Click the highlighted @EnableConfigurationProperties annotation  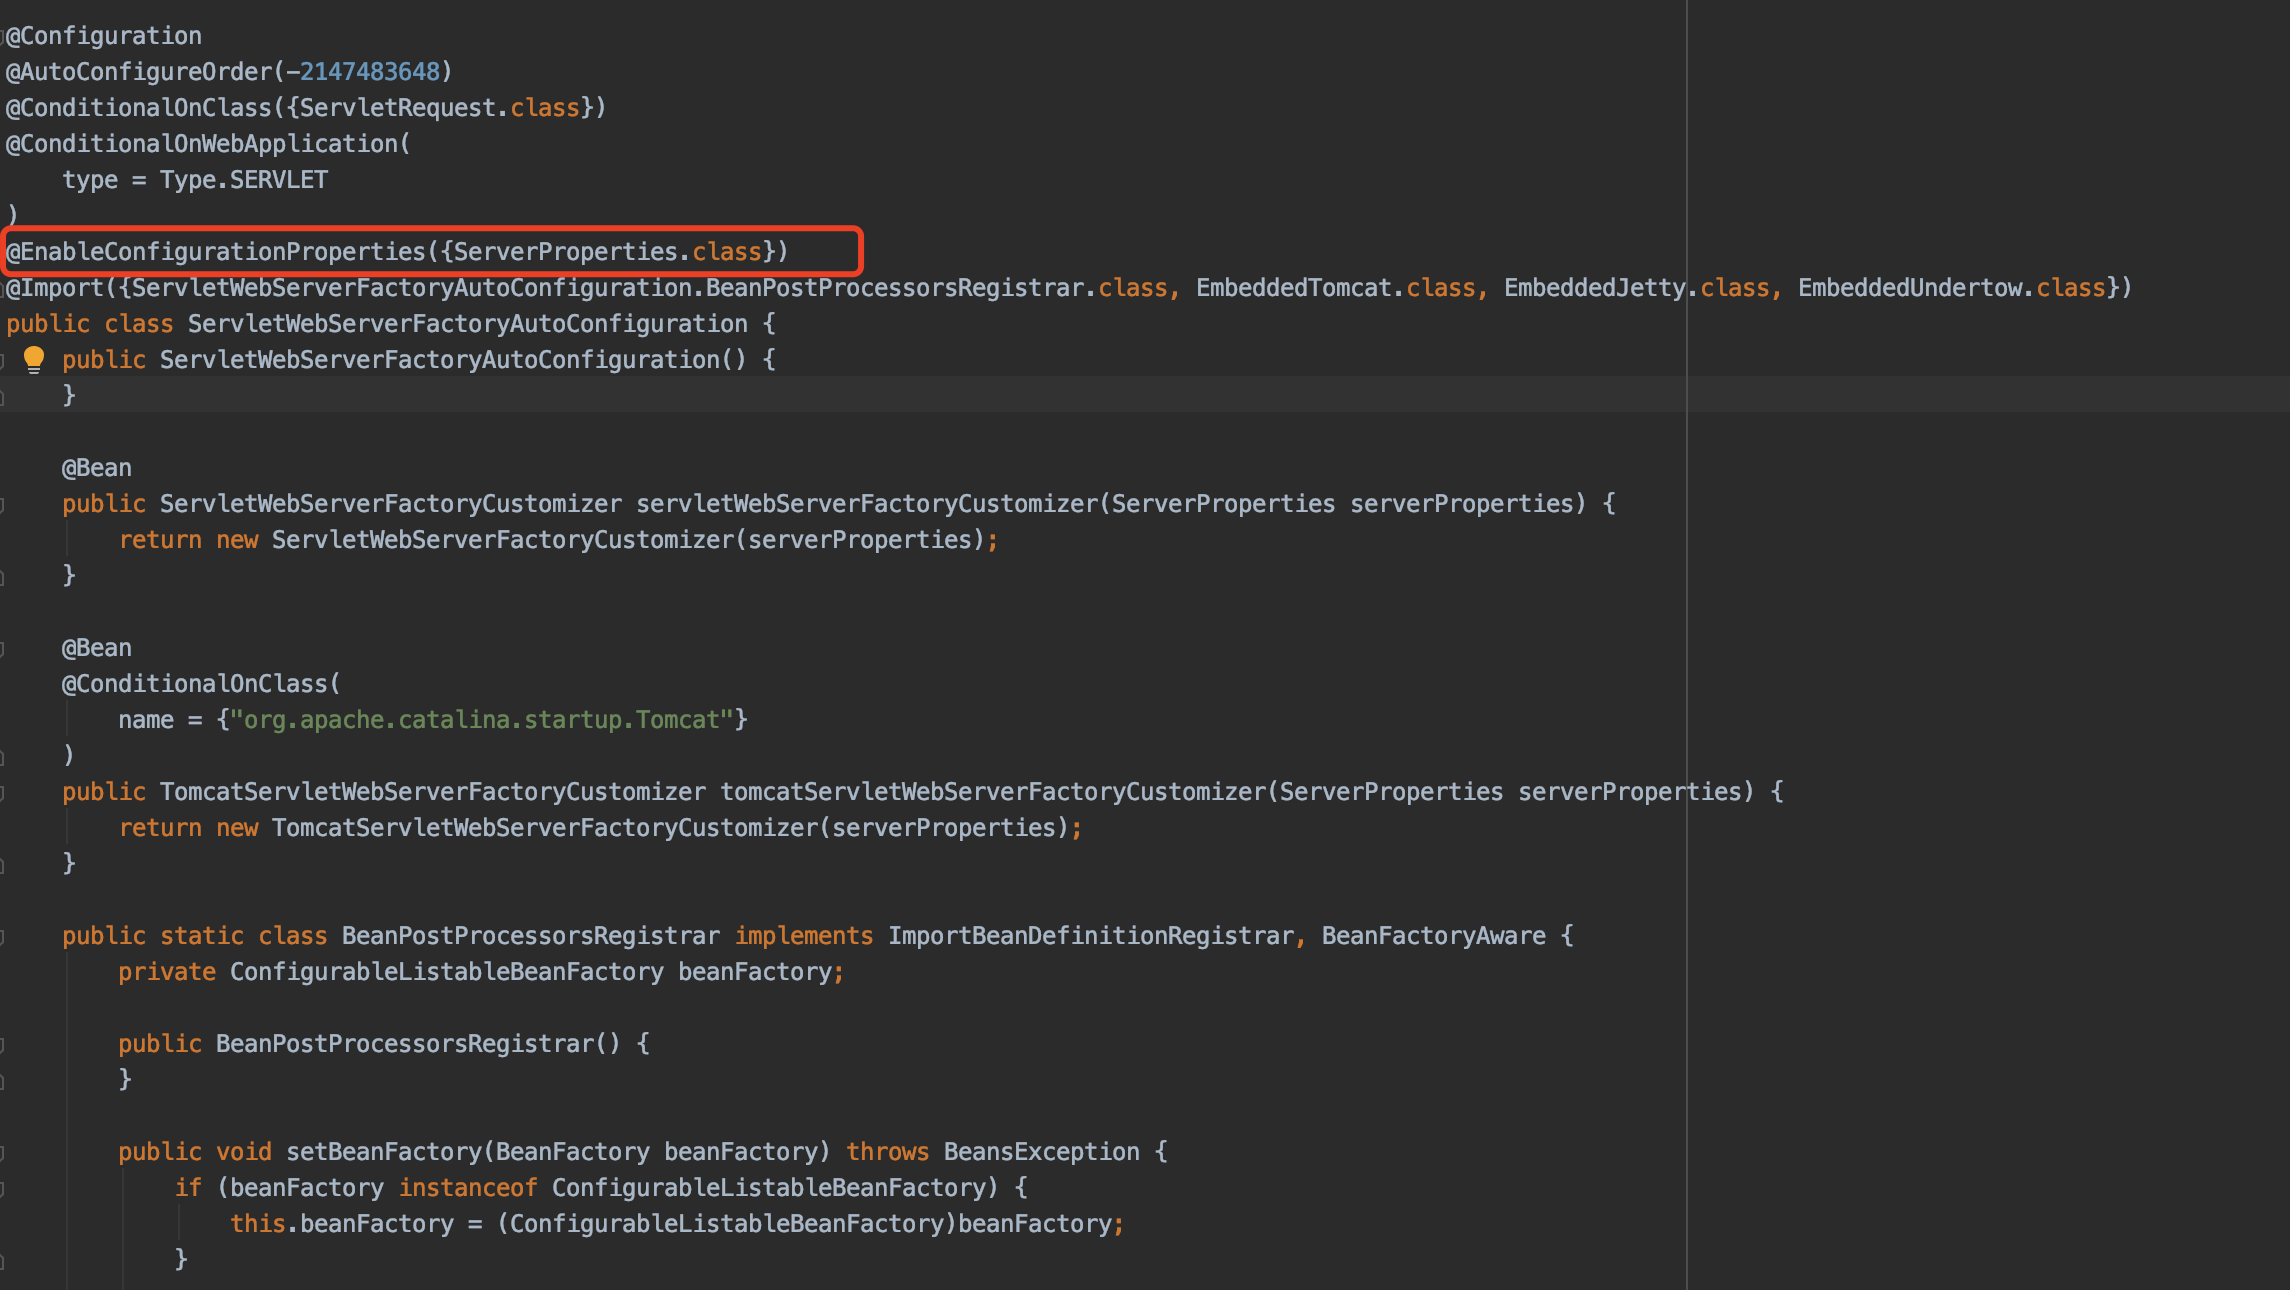pyautogui.click(x=216, y=252)
